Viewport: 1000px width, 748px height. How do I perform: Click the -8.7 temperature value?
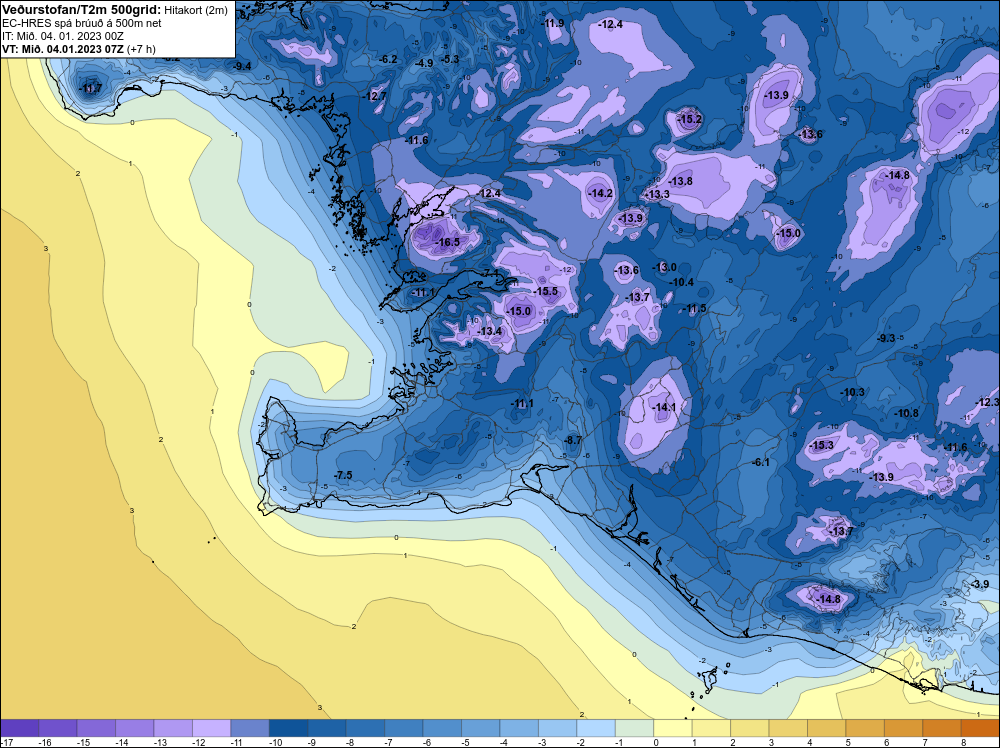573,440
